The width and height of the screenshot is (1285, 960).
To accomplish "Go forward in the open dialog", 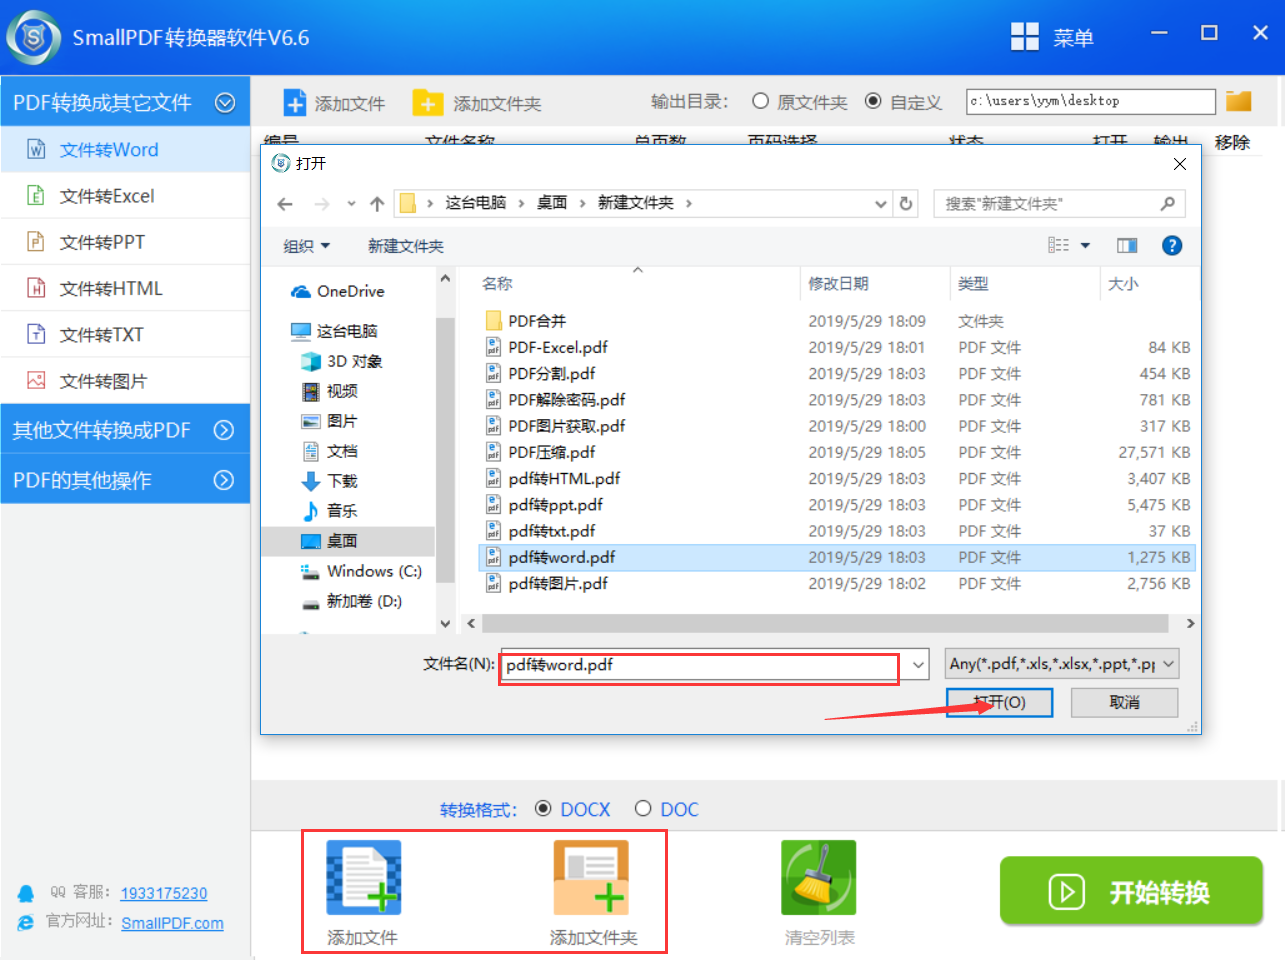I will [322, 204].
